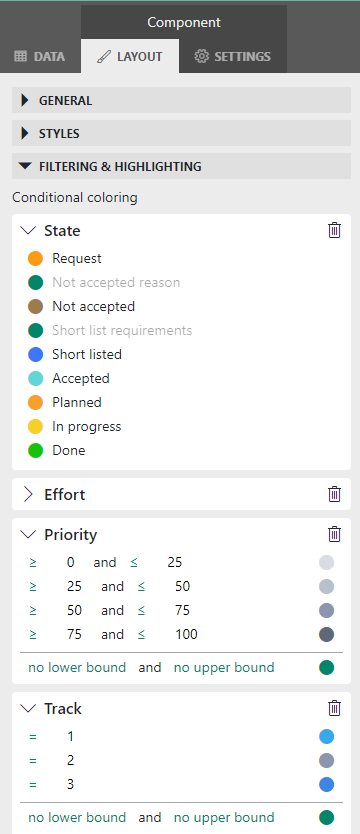Screen dimensions: 360x834
Task: Pick color for Priority 75 to 100 range
Action: pyautogui.click(x=326, y=635)
